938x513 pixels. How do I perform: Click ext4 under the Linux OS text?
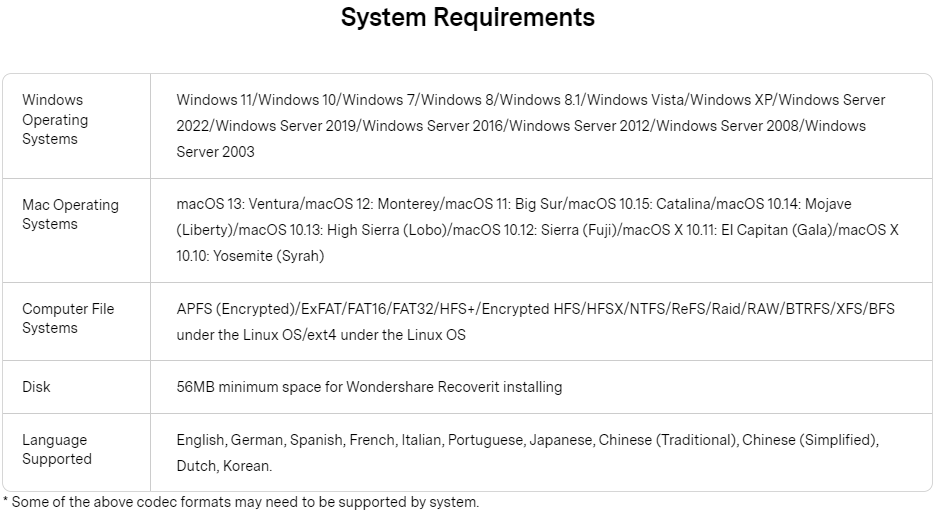(x=386, y=335)
